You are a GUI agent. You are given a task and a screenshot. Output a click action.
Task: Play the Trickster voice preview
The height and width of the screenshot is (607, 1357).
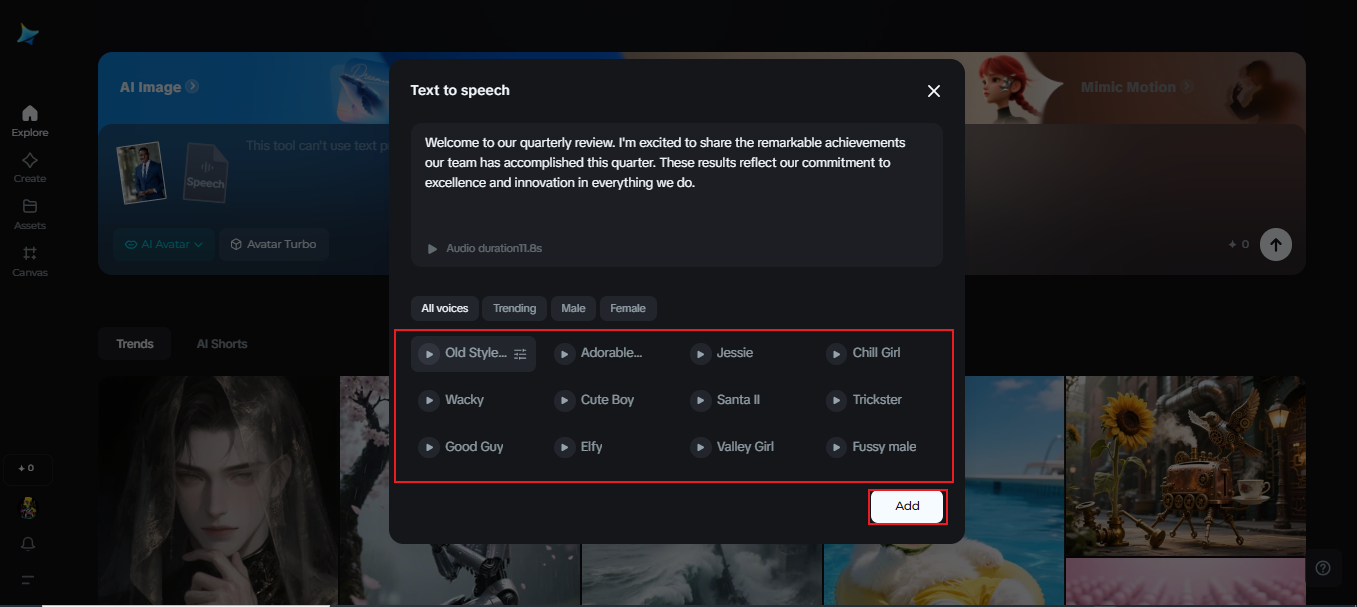pos(837,401)
